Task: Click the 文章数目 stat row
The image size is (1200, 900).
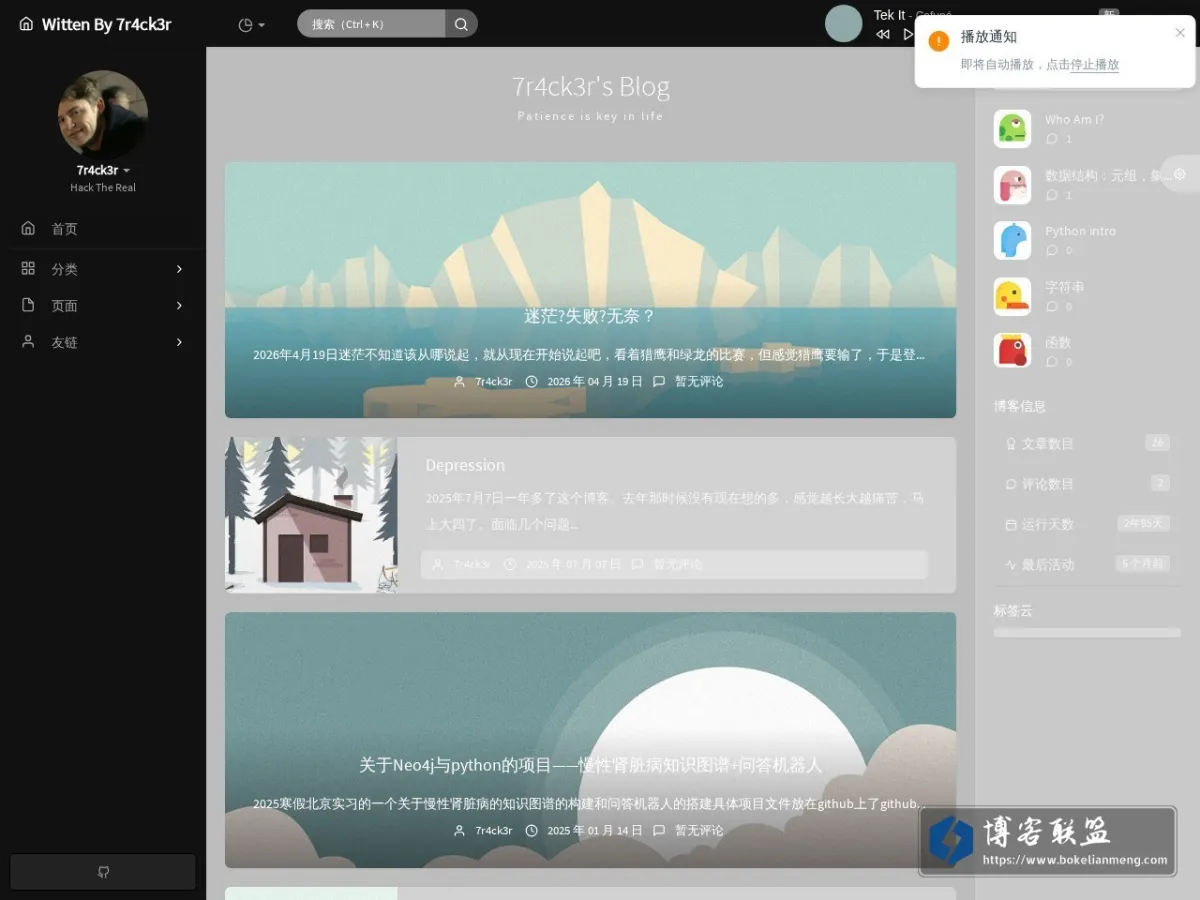Action: tap(1087, 443)
